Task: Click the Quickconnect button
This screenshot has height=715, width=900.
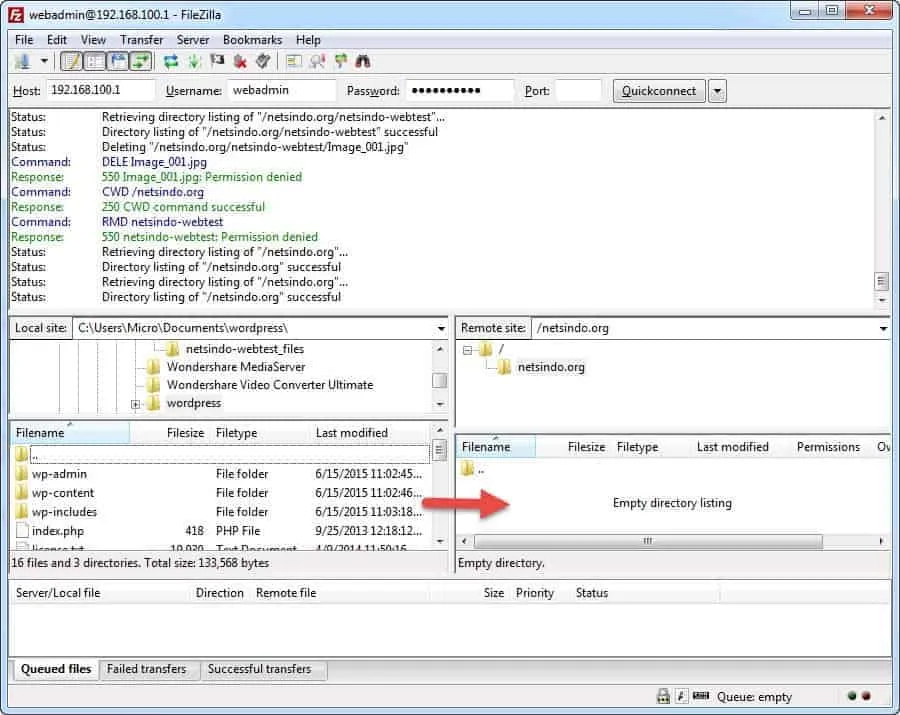Action: tap(658, 91)
